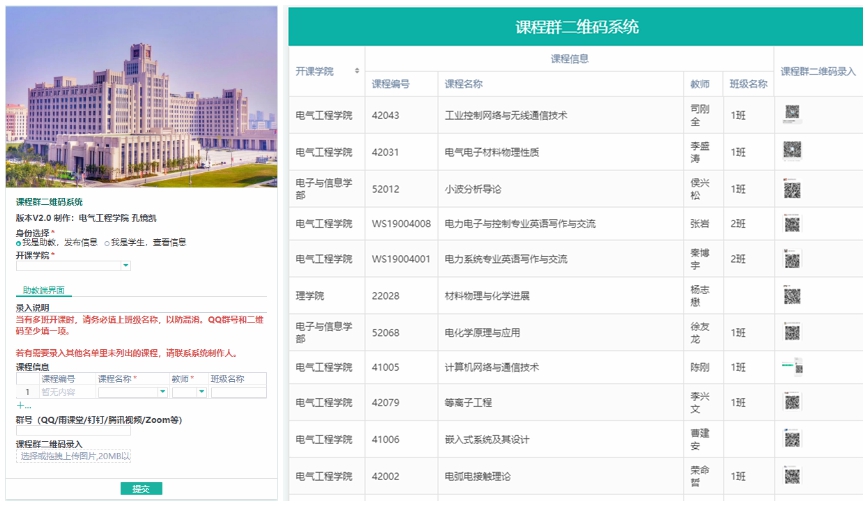Viewport: 868px width, 506px height.
Task: View QR code for 电化学原理与应用
Action: click(792, 332)
